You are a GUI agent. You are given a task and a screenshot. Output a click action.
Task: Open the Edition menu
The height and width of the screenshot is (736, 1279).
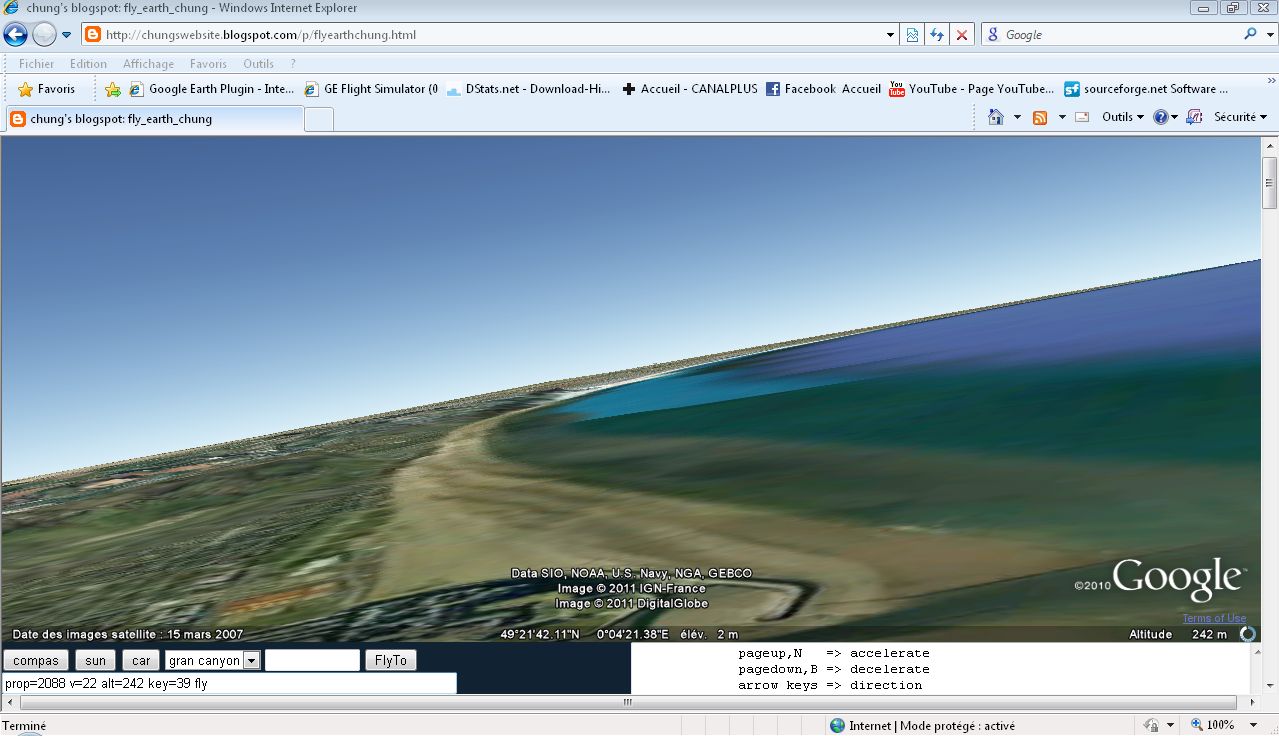[88, 64]
